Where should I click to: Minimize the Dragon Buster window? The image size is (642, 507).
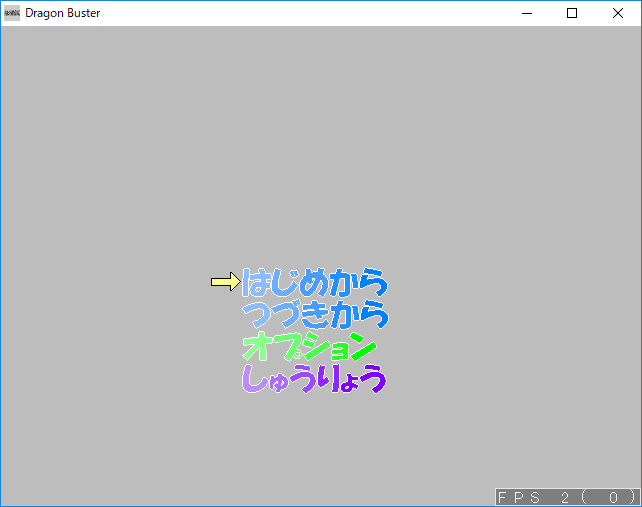point(527,13)
